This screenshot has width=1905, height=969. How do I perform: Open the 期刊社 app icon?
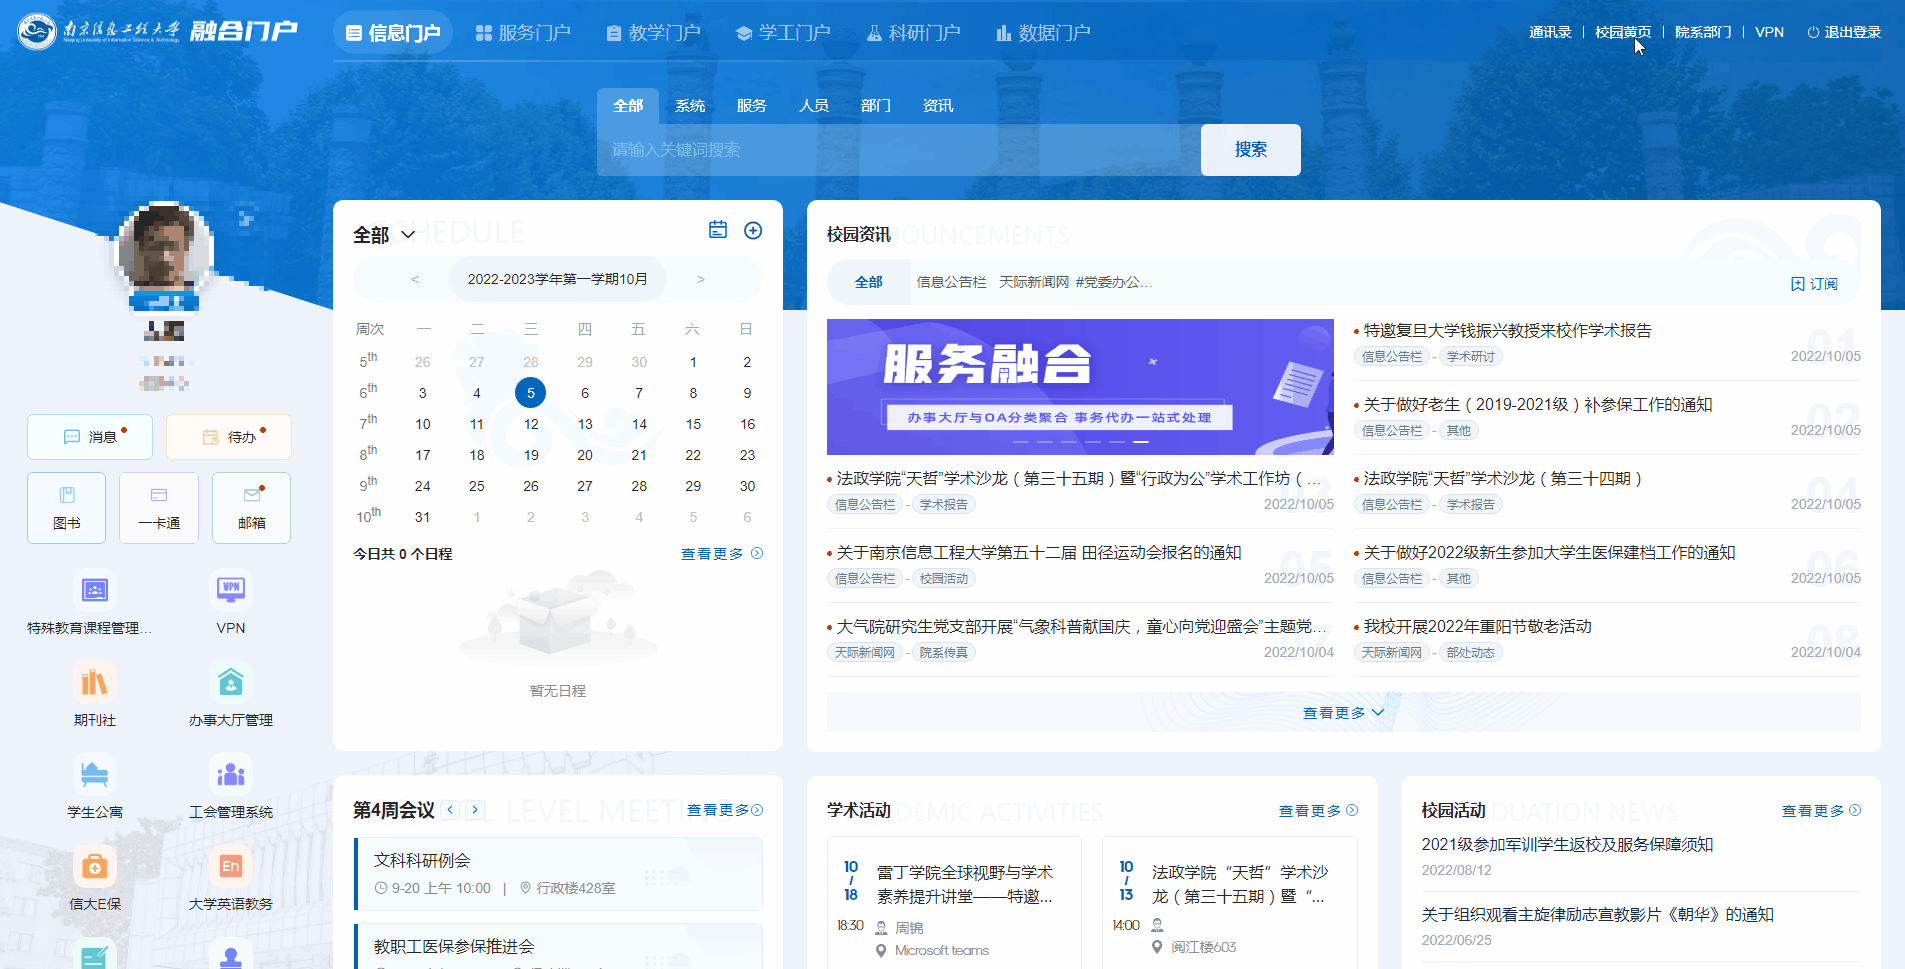coord(94,683)
